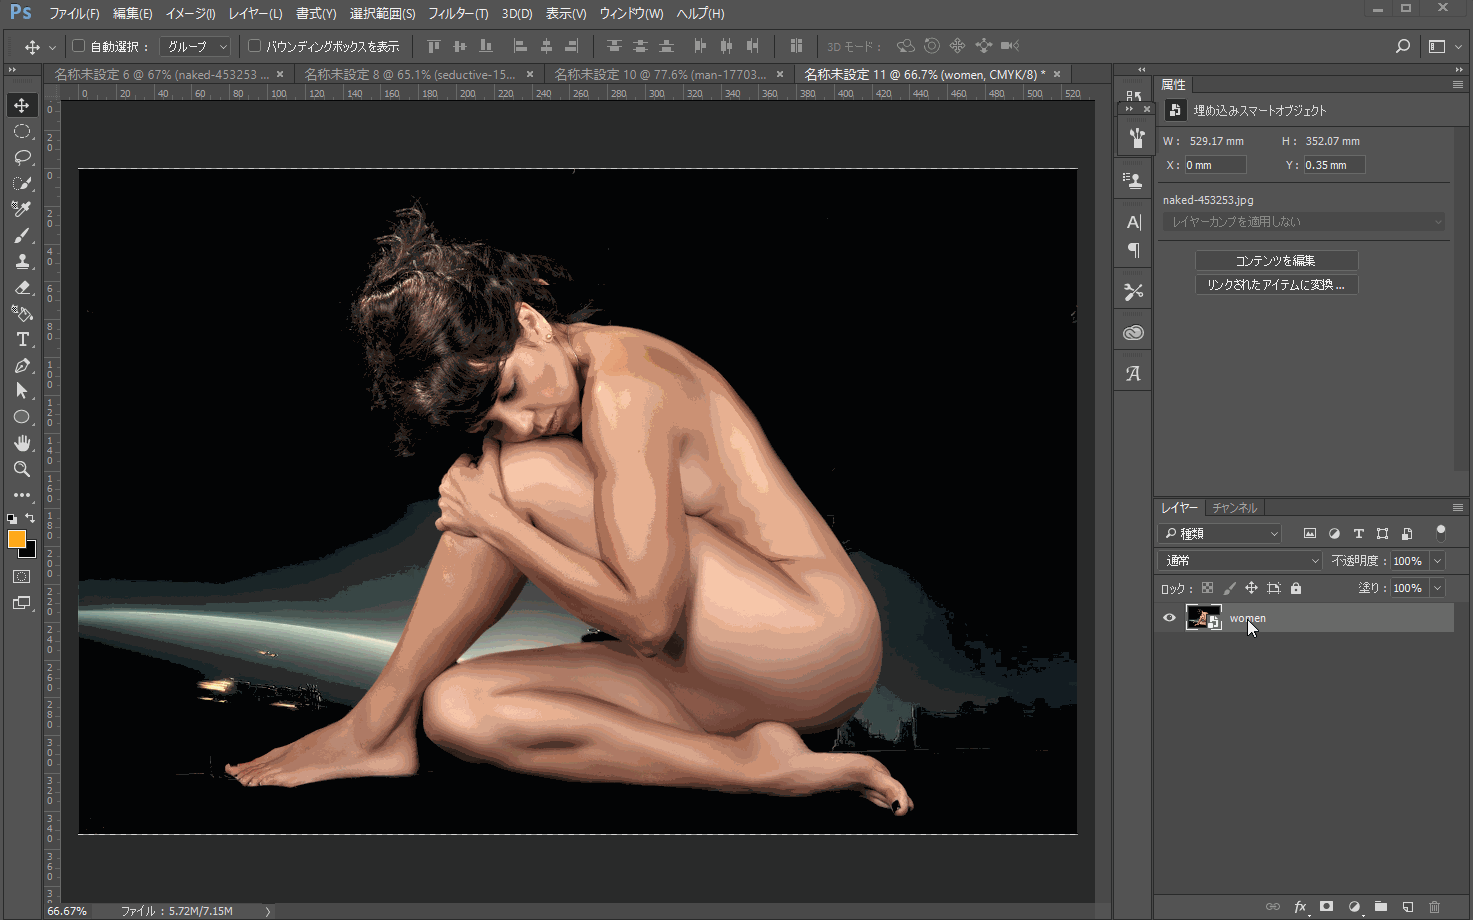
Task: Click the women layer thumbnail
Action: tap(1203, 618)
